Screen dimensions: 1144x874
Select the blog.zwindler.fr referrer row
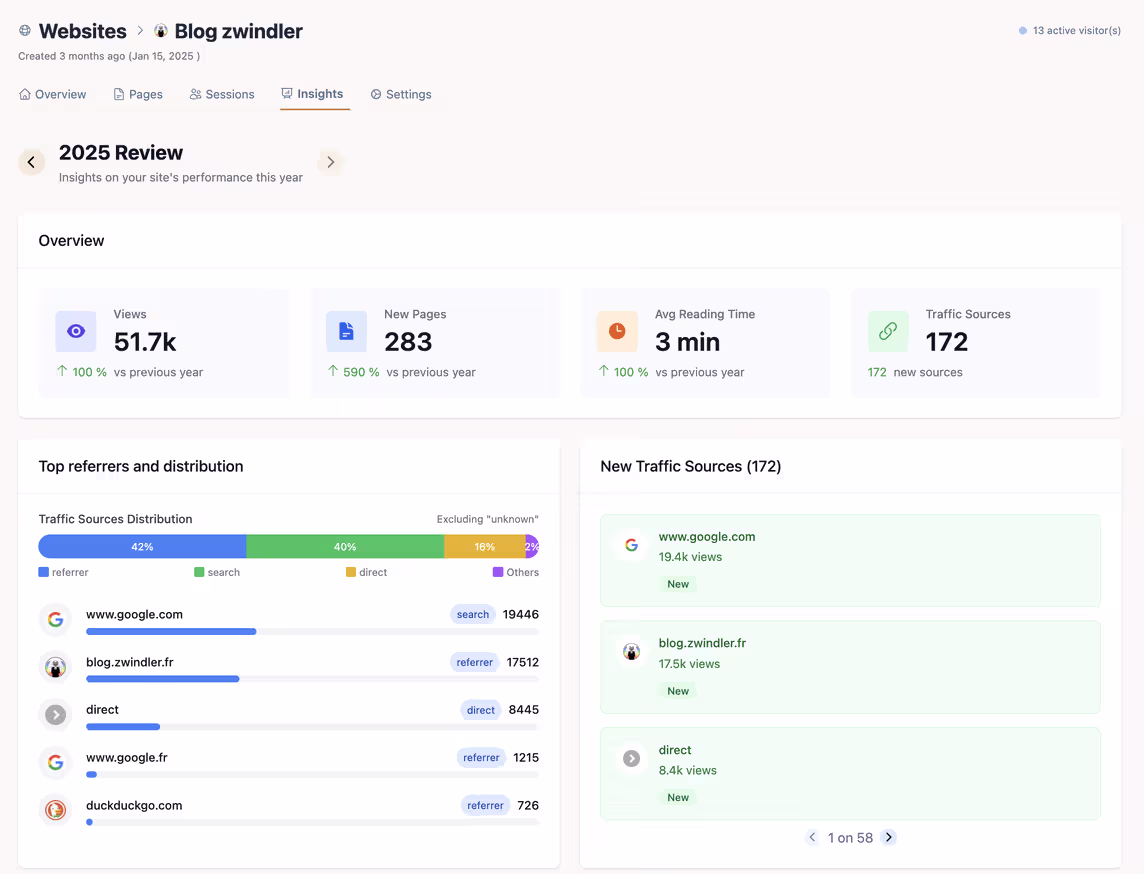click(x=288, y=666)
